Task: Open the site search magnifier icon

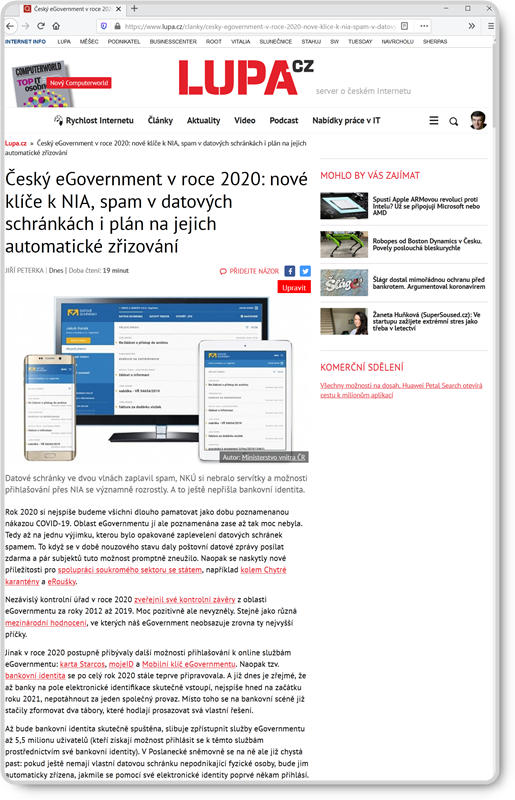Action: click(453, 121)
